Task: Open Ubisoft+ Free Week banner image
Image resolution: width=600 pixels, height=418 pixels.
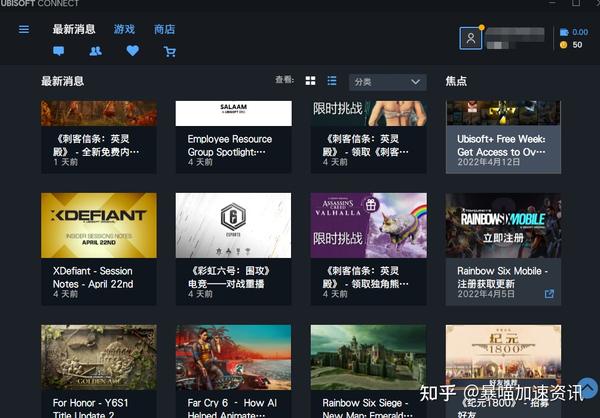Action: 503,113
